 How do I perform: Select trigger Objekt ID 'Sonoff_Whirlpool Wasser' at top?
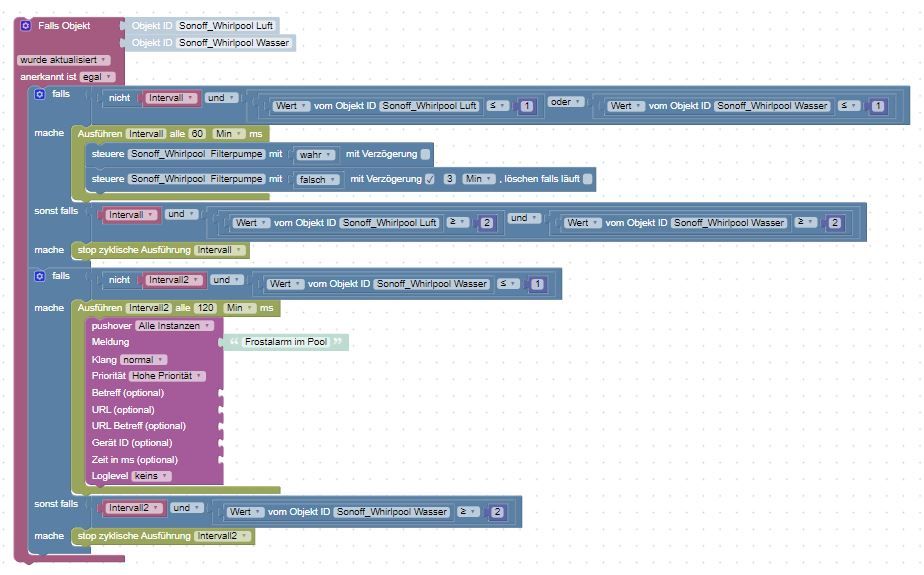tap(234, 43)
